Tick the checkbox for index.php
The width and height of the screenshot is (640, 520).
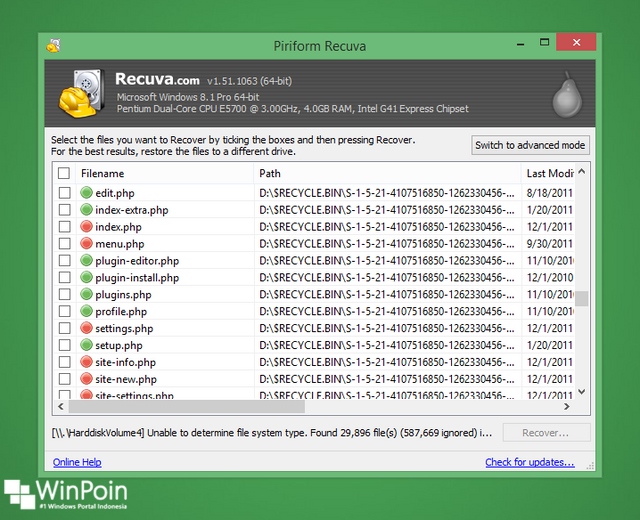[x=64, y=227]
